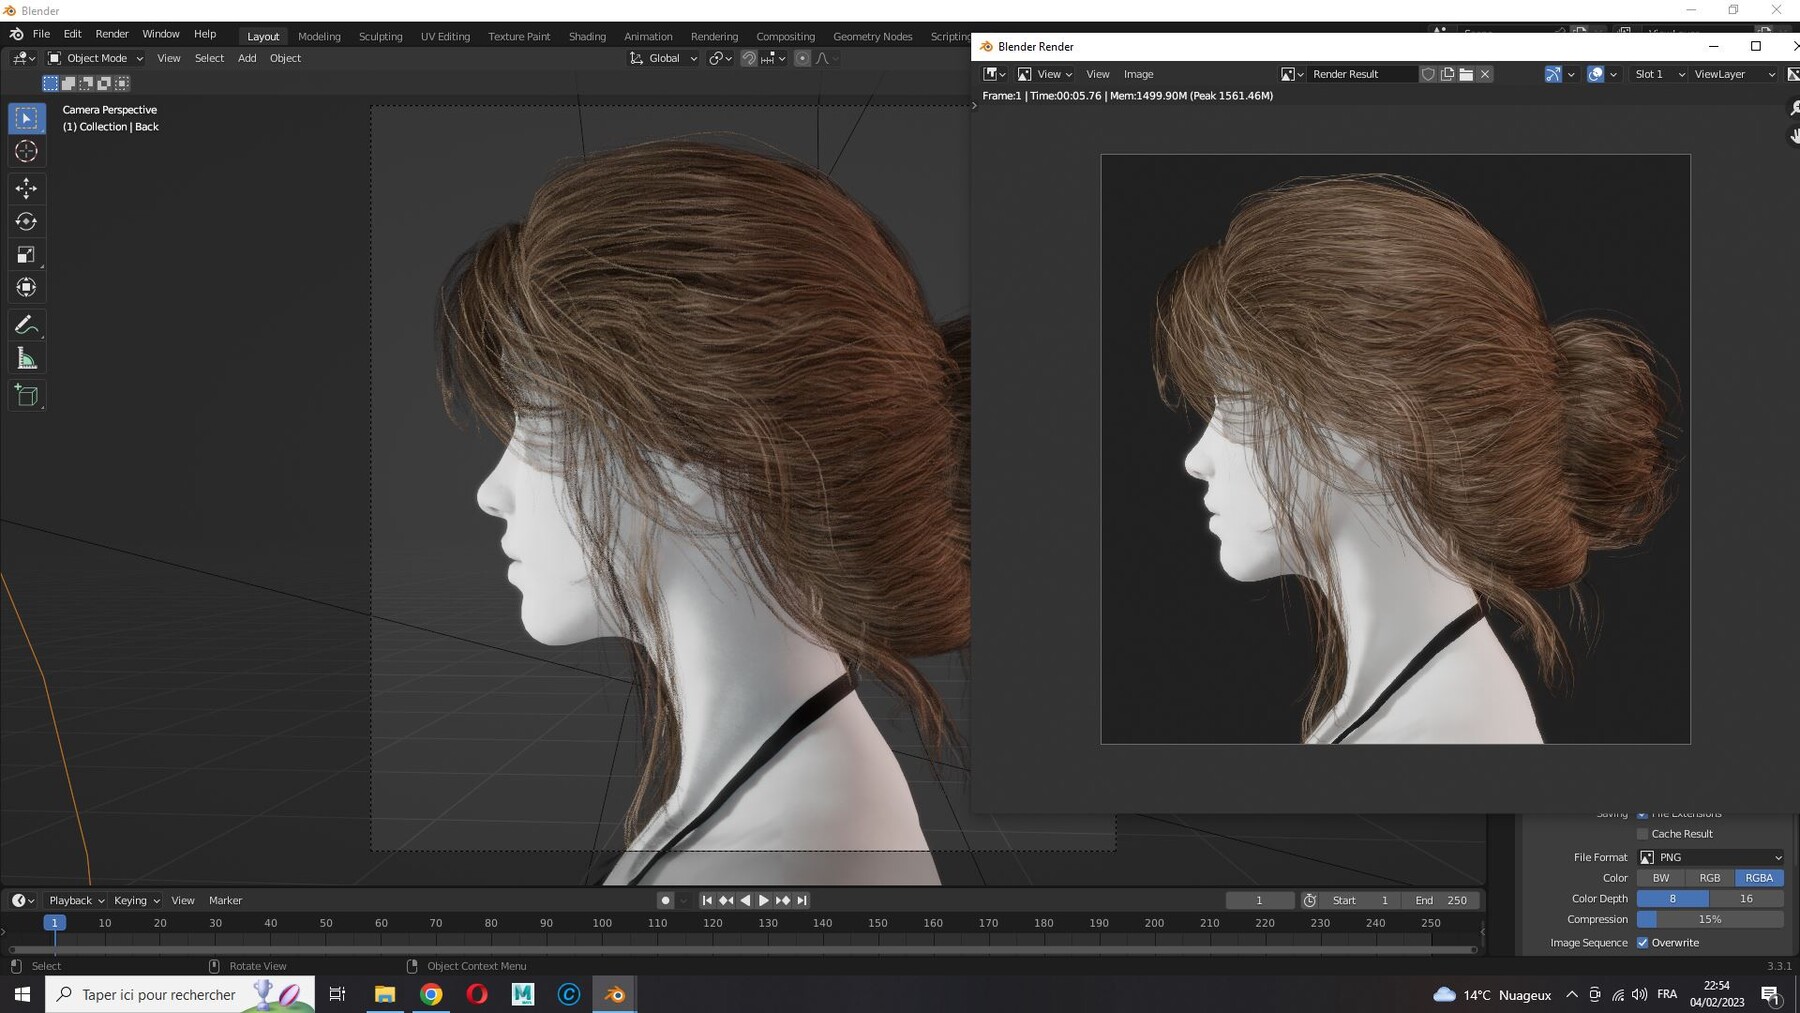Open Chrome from the Windows taskbar
The height and width of the screenshot is (1013, 1800).
[431, 994]
